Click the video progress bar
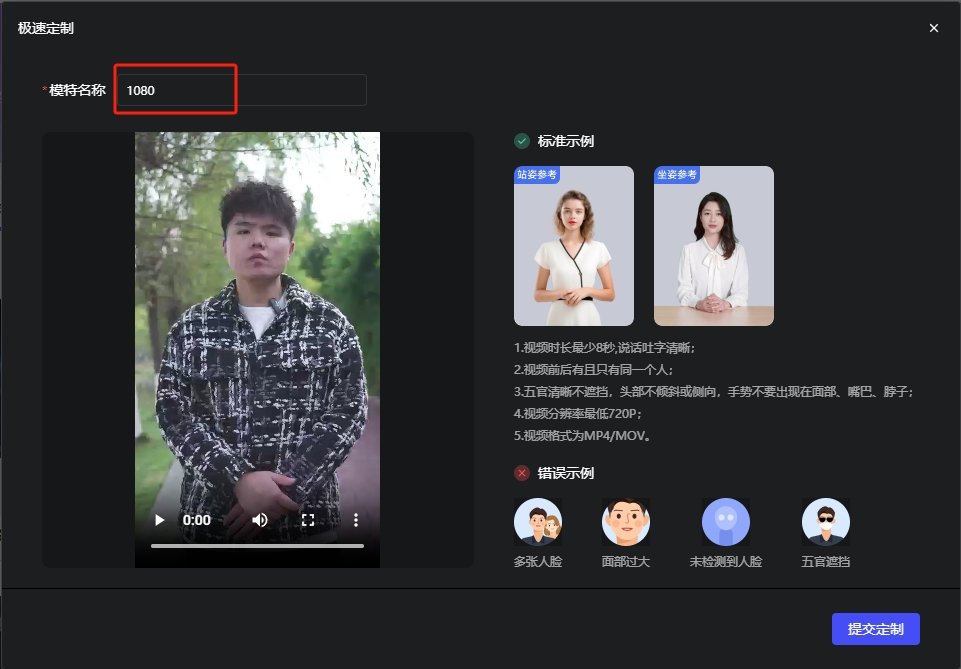 pos(257,545)
